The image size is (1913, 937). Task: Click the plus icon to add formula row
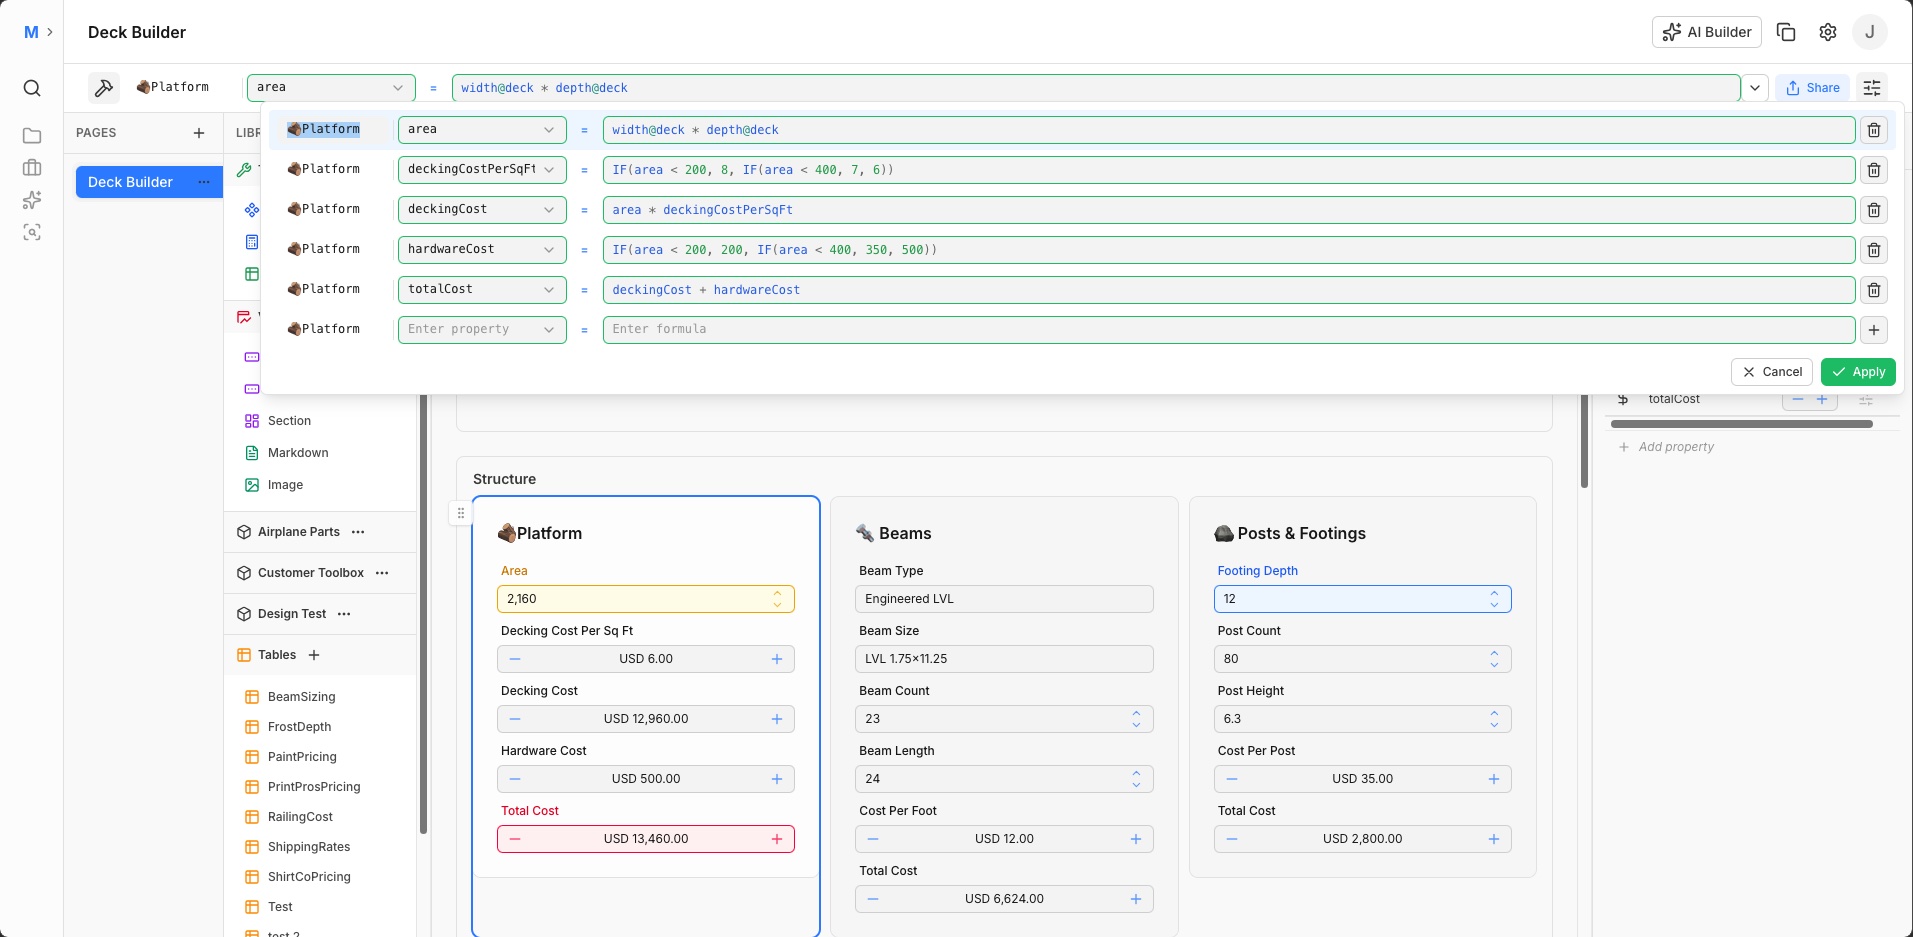pyautogui.click(x=1874, y=330)
